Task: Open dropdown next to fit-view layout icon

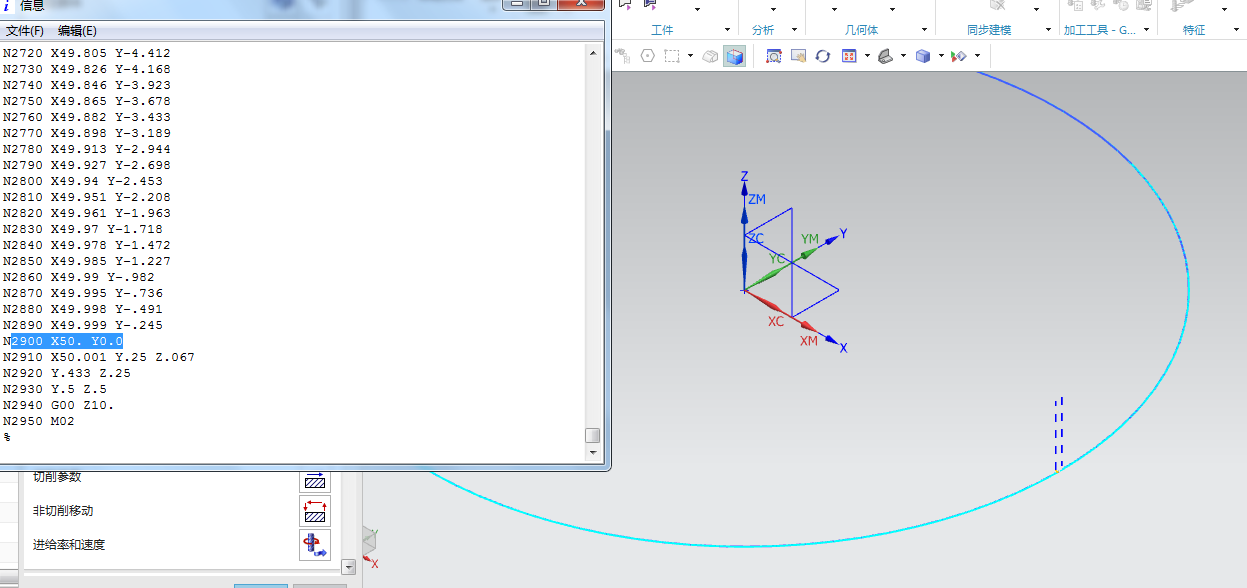Action: click(x=867, y=56)
